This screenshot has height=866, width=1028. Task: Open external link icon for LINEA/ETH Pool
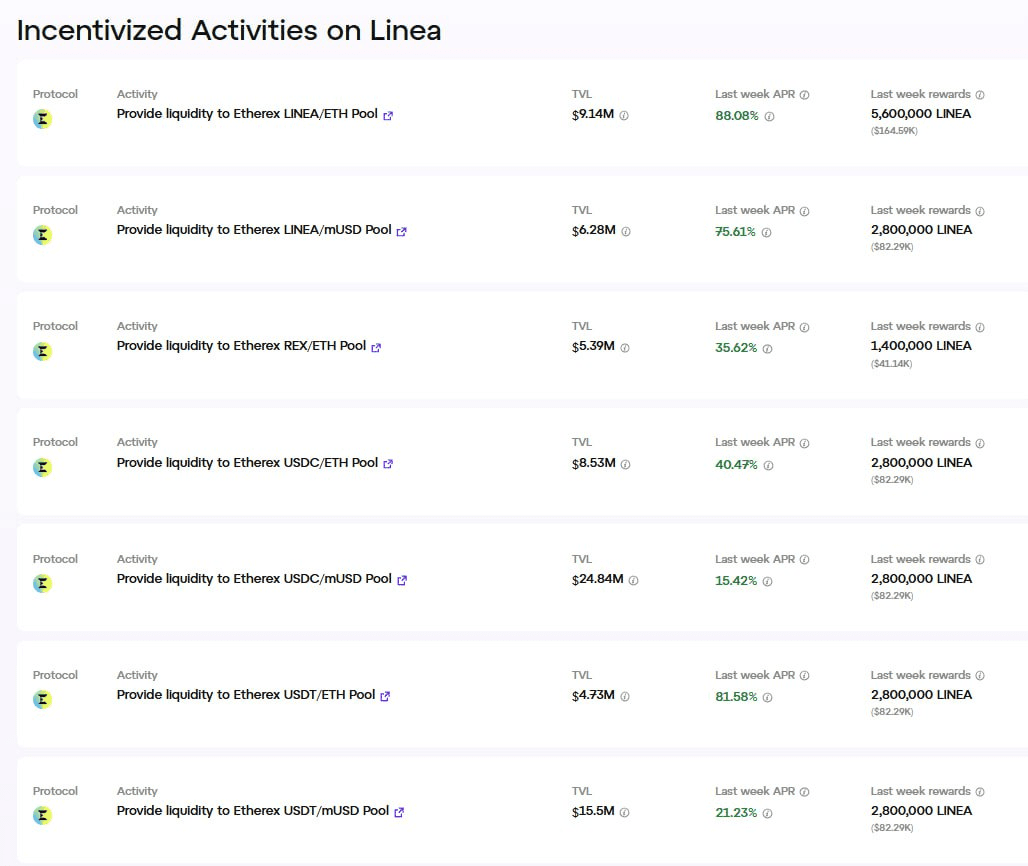tap(388, 115)
